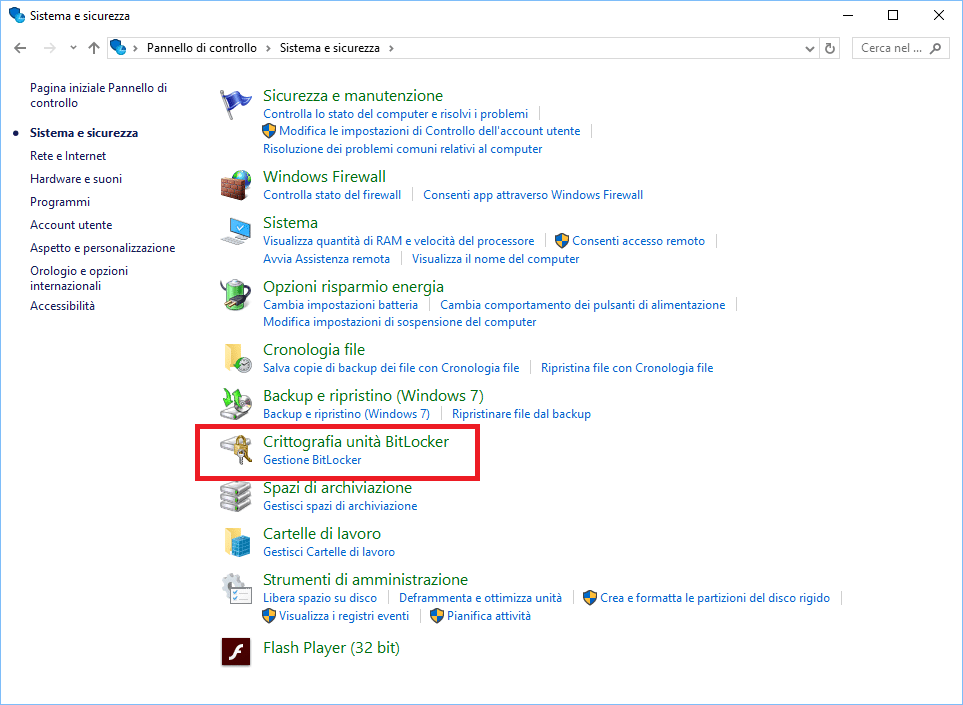Click Consenti app attraverso Windows Firewall
The height and width of the screenshot is (705, 963).
533,195
